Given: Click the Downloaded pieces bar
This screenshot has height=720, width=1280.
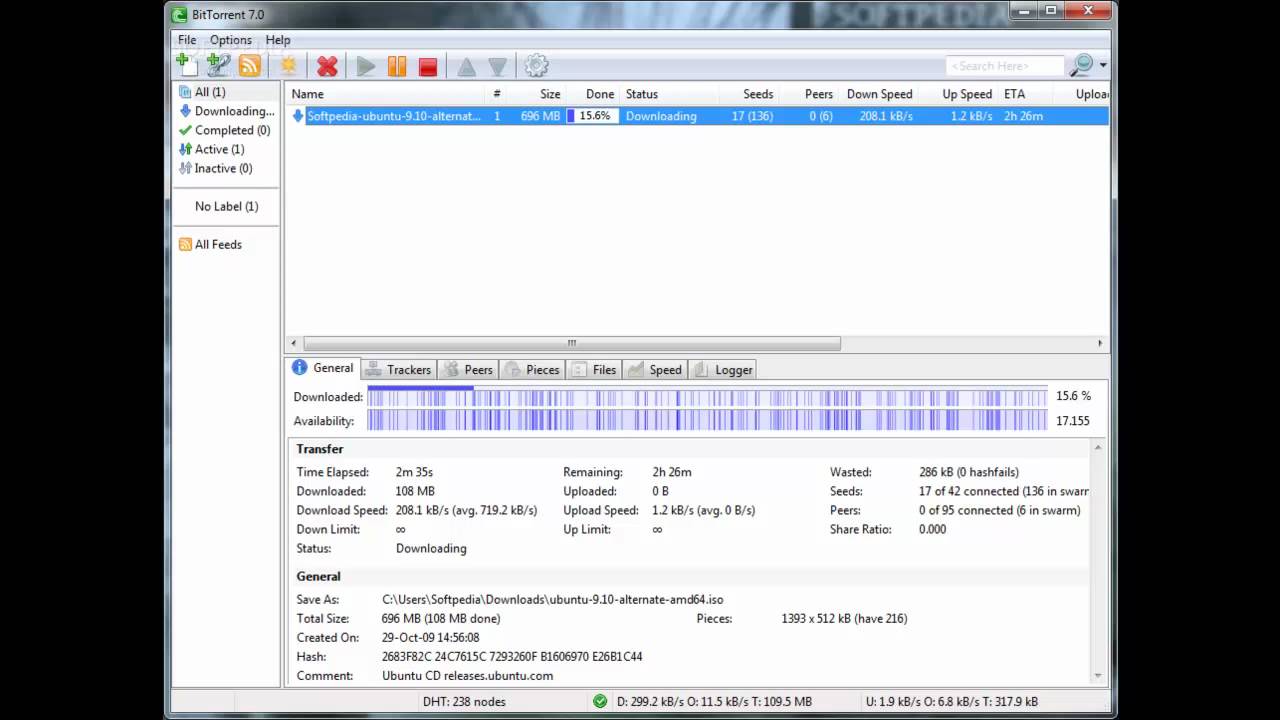Looking at the screenshot, I should coord(707,396).
